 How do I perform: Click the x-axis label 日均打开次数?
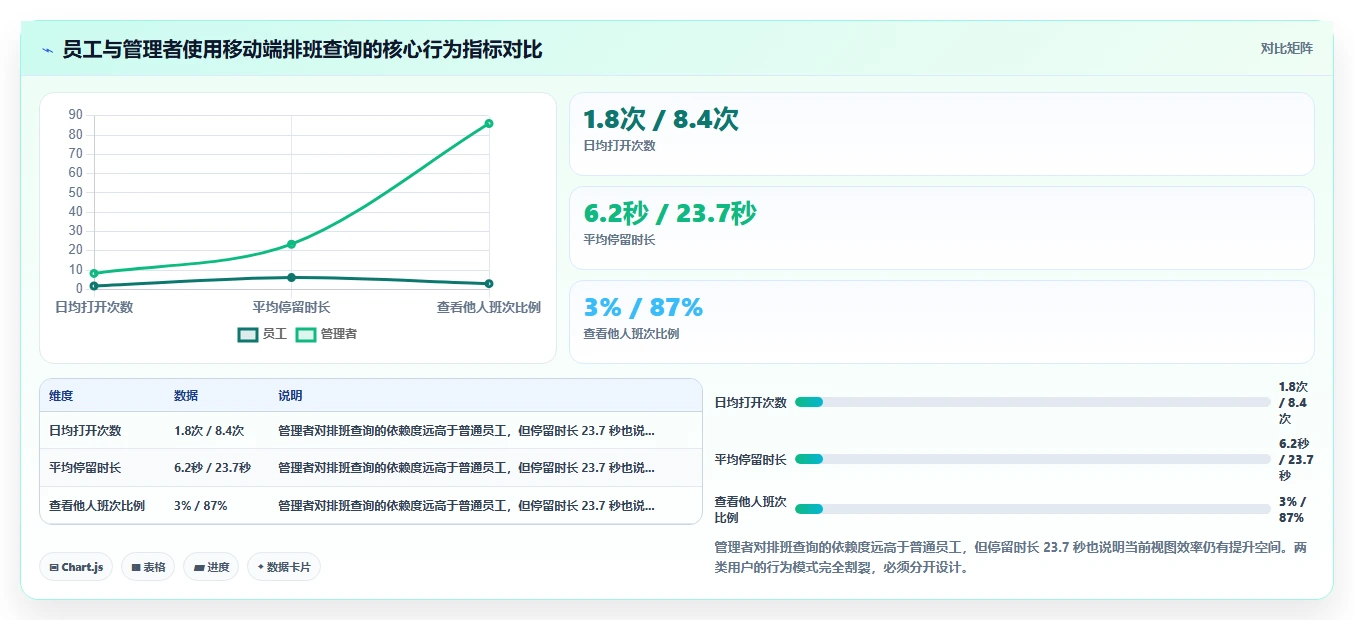coord(94,307)
